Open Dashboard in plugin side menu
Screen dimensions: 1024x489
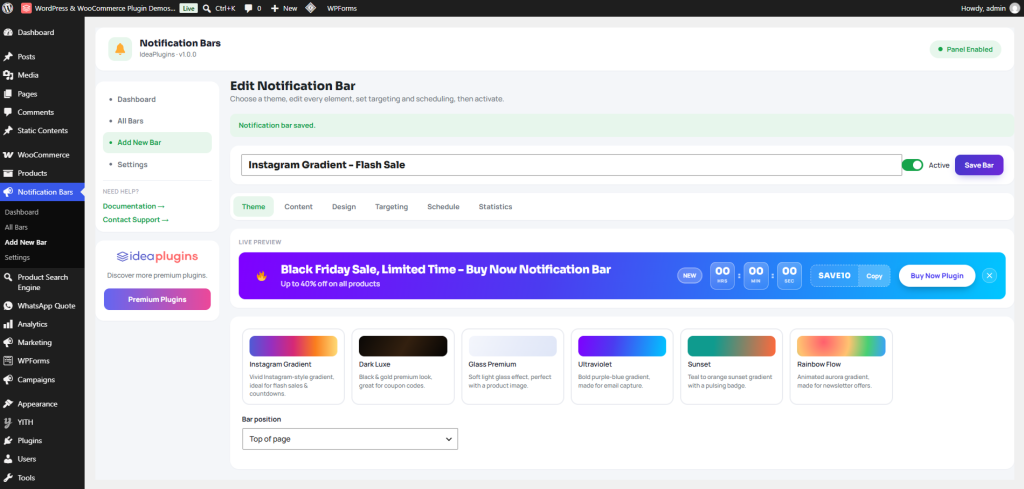pos(157,99)
